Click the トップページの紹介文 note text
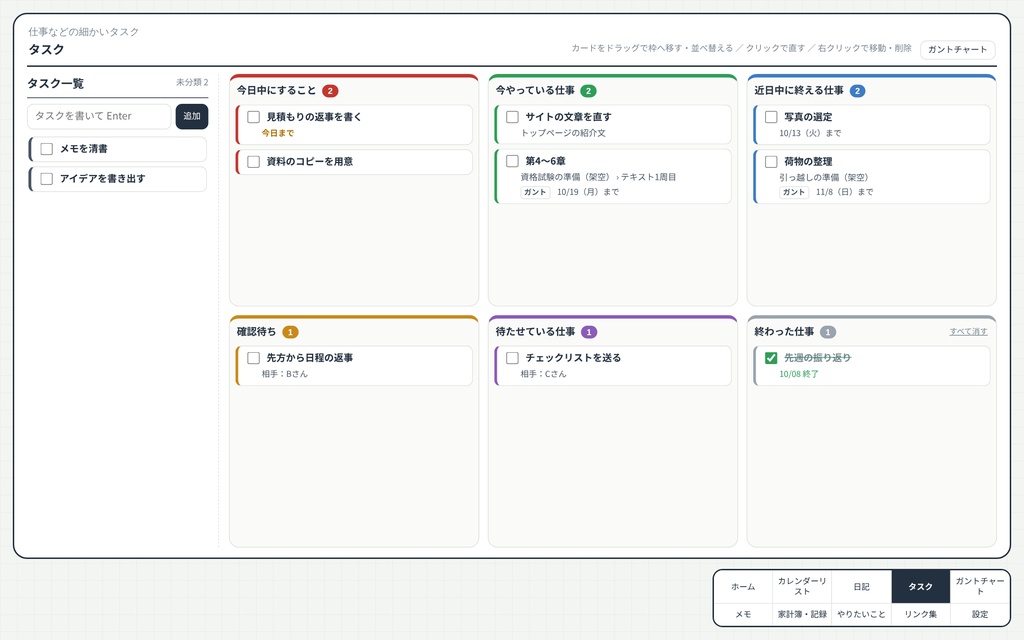The width and height of the screenshot is (1024, 640). click(563, 133)
